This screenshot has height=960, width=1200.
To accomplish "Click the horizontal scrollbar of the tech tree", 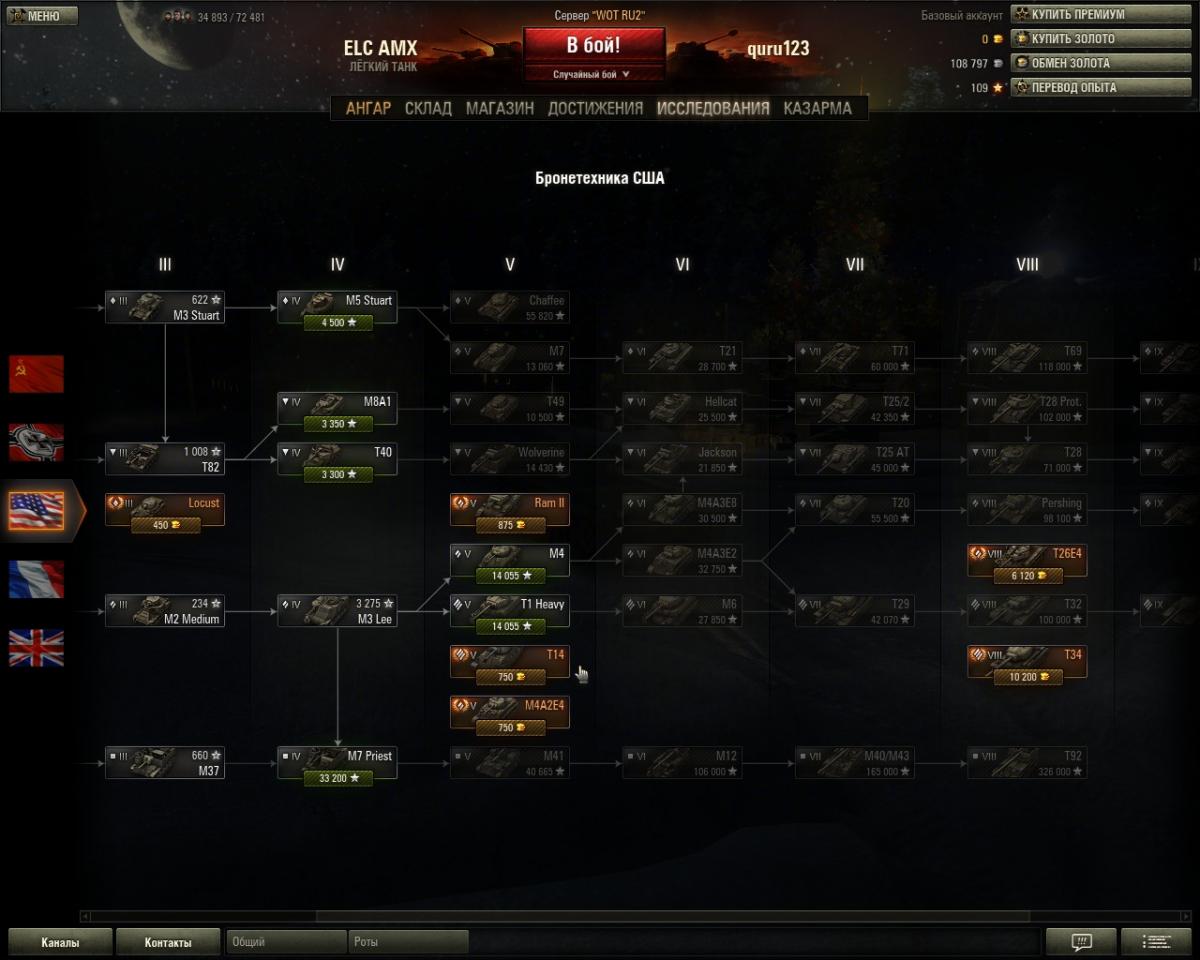I will pyautogui.click(x=673, y=916).
